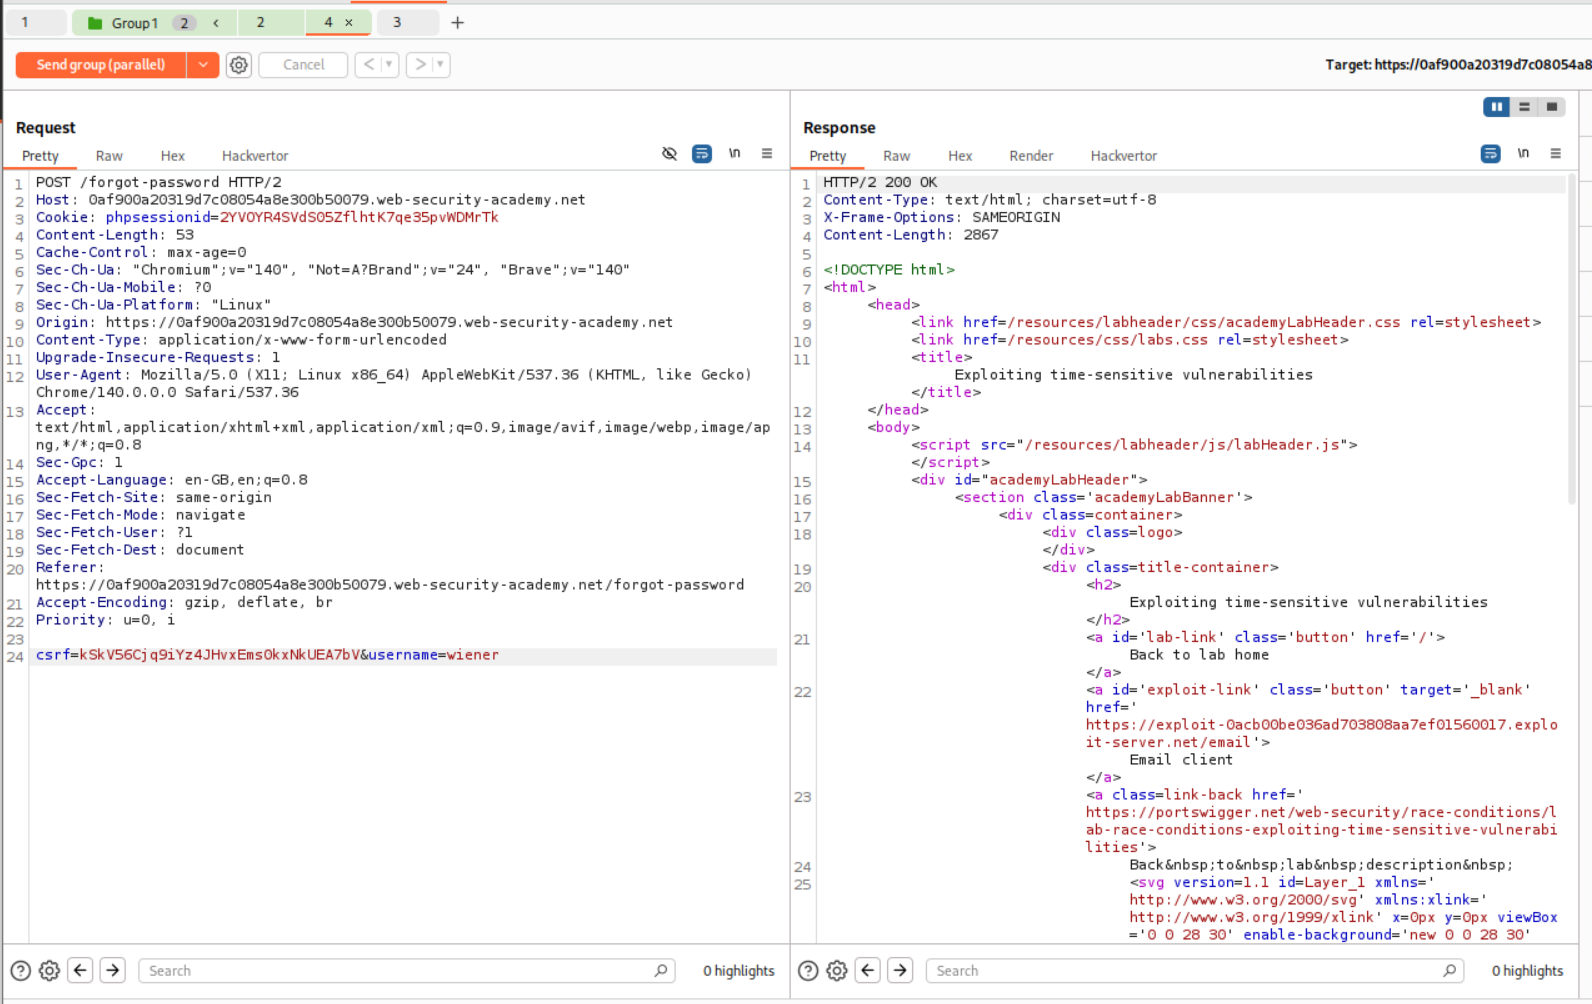This screenshot has width=1592, height=1004.
Task: Switch to the Hex tab in Request
Action: pyautogui.click(x=173, y=156)
